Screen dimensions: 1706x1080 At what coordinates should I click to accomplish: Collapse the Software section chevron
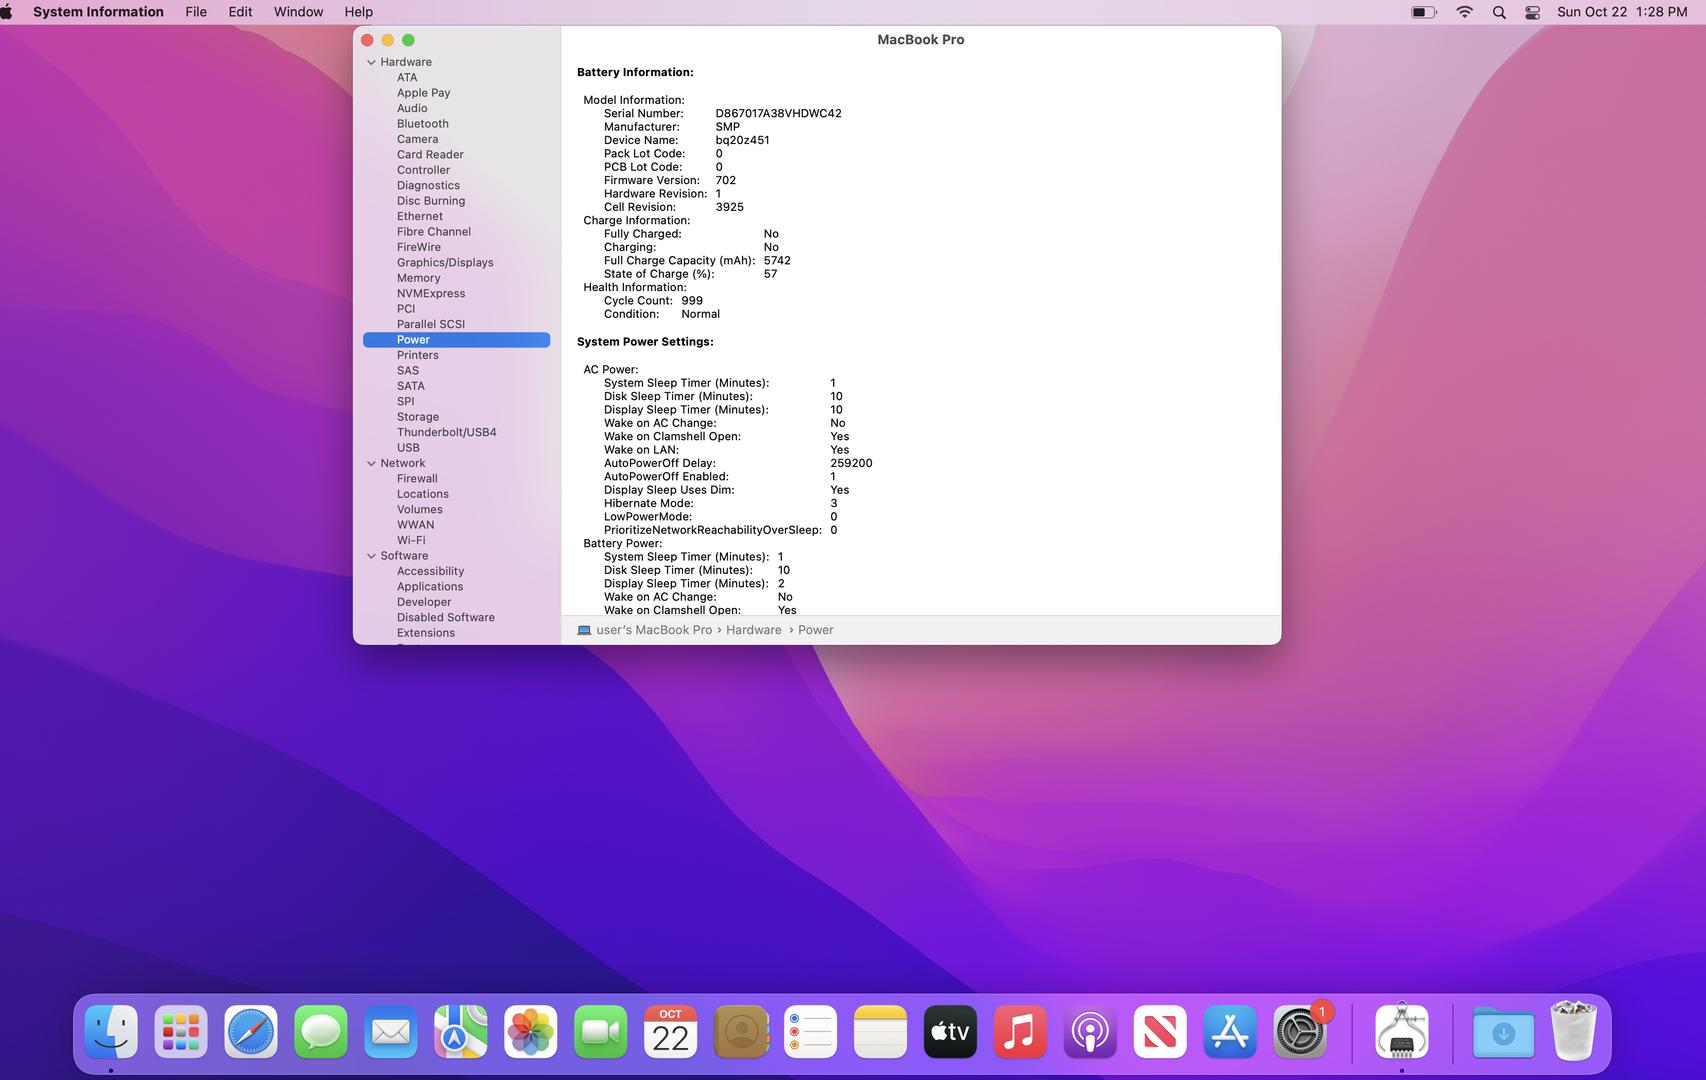(x=371, y=556)
